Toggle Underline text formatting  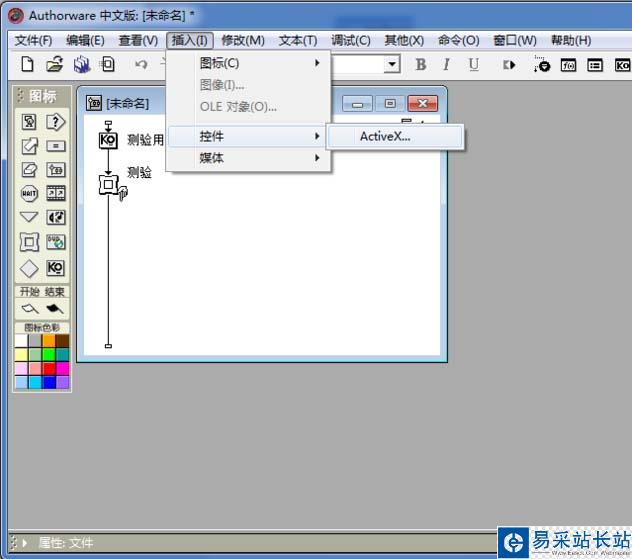click(x=474, y=64)
